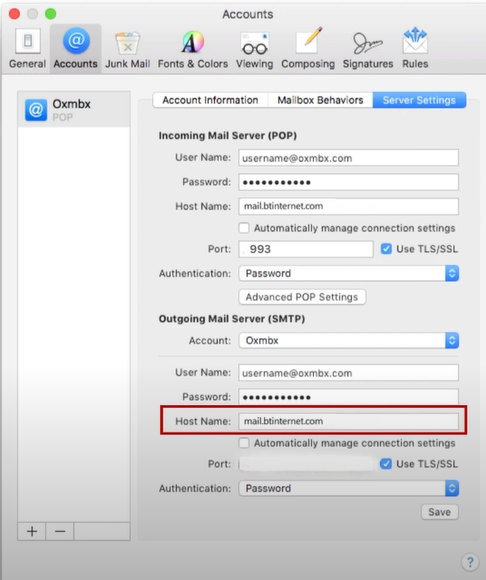Toggle incoming Automatically manage connection settings
The width and height of the screenshot is (486, 580).
pos(244,228)
